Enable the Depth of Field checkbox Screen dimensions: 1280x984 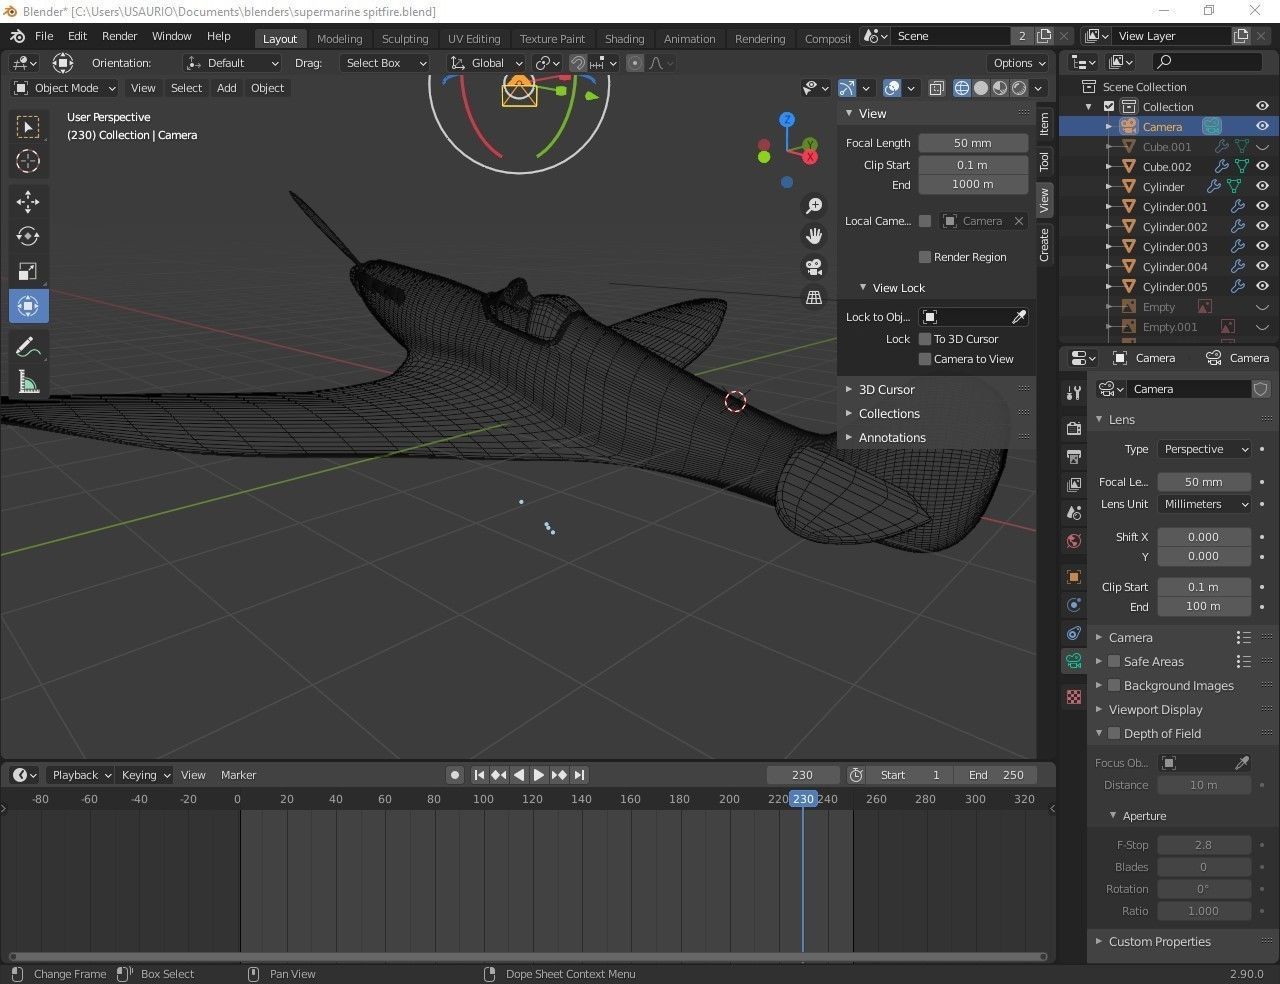click(x=1114, y=733)
